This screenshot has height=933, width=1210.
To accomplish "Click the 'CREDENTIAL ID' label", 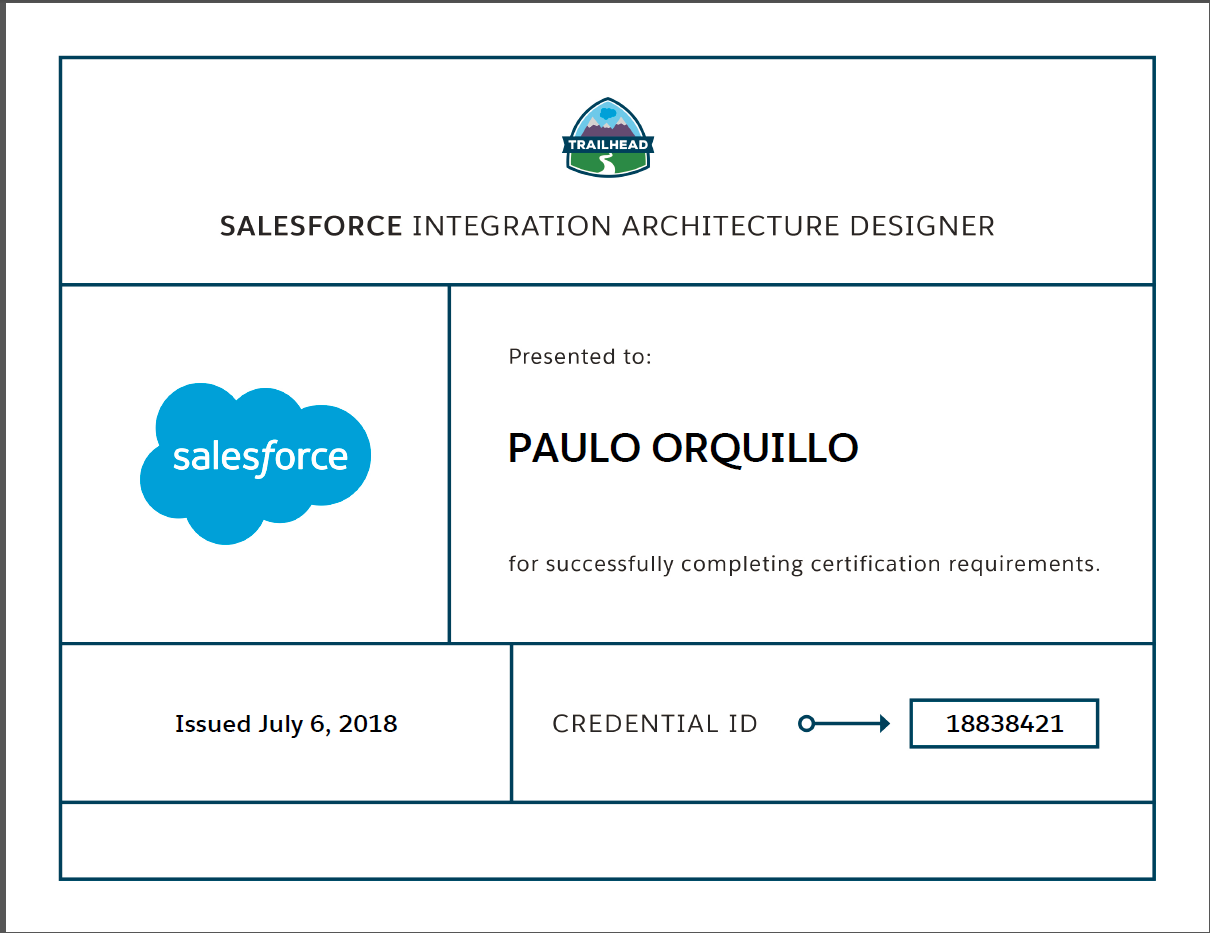I will pyautogui.click(x=655, y=723).
